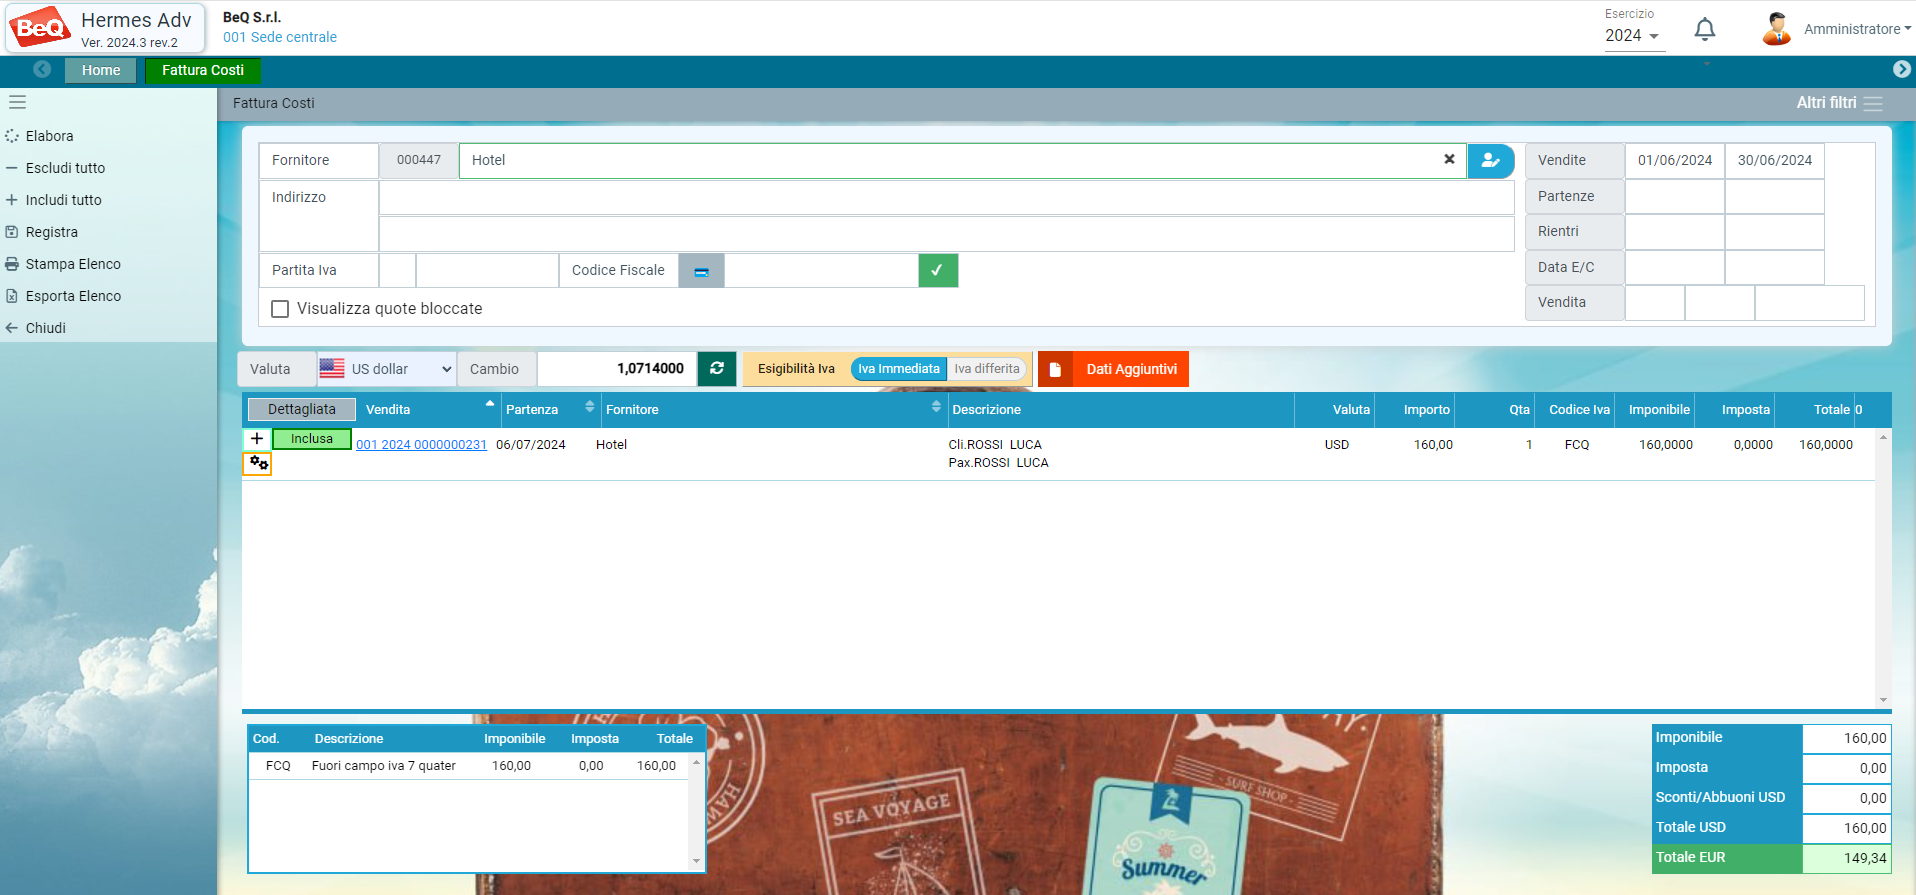The height and width of the screenshot is (895, 1916).
Task: Click the Codice Fiscale input field
Action: click(x=821, y=271)
